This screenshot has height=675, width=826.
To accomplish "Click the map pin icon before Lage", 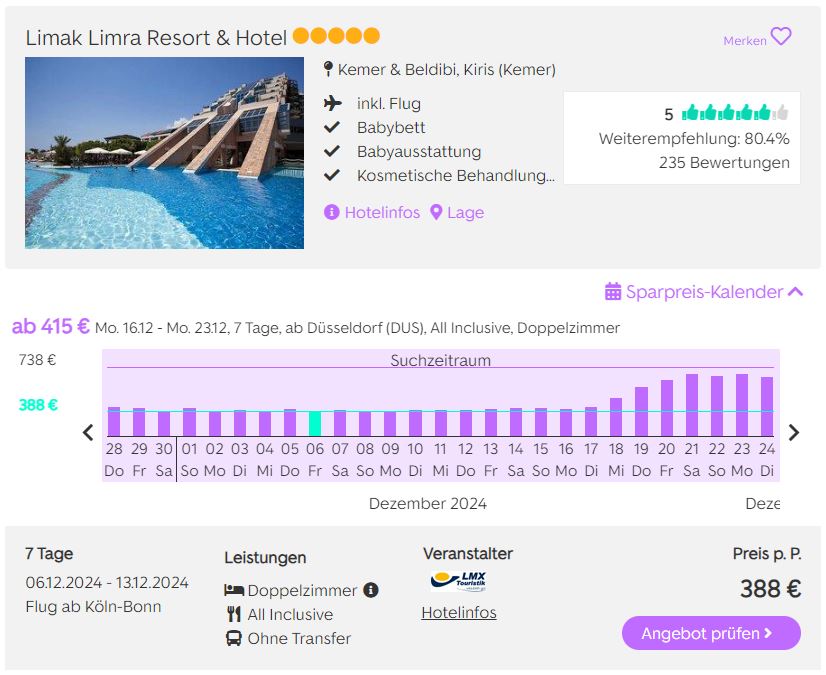I will pyautogui.click(x=436, y=212).
